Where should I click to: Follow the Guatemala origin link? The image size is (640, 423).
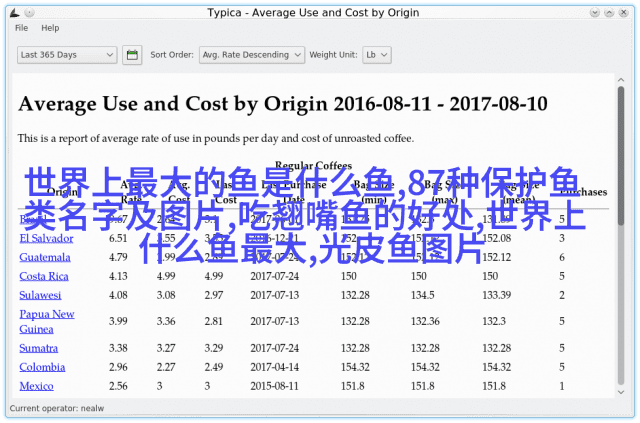point(45,257)
